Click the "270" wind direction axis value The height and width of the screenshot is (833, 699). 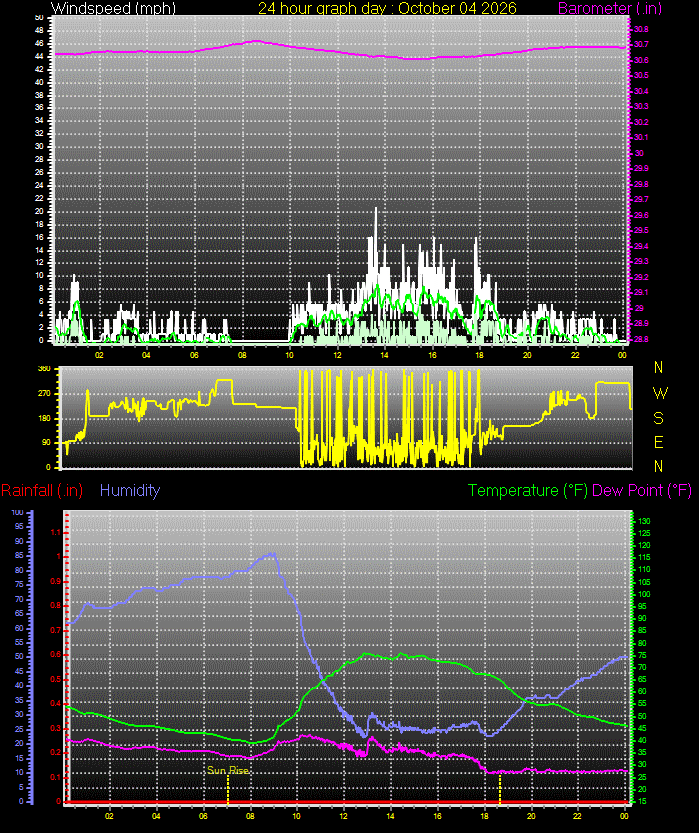[45, 394]
